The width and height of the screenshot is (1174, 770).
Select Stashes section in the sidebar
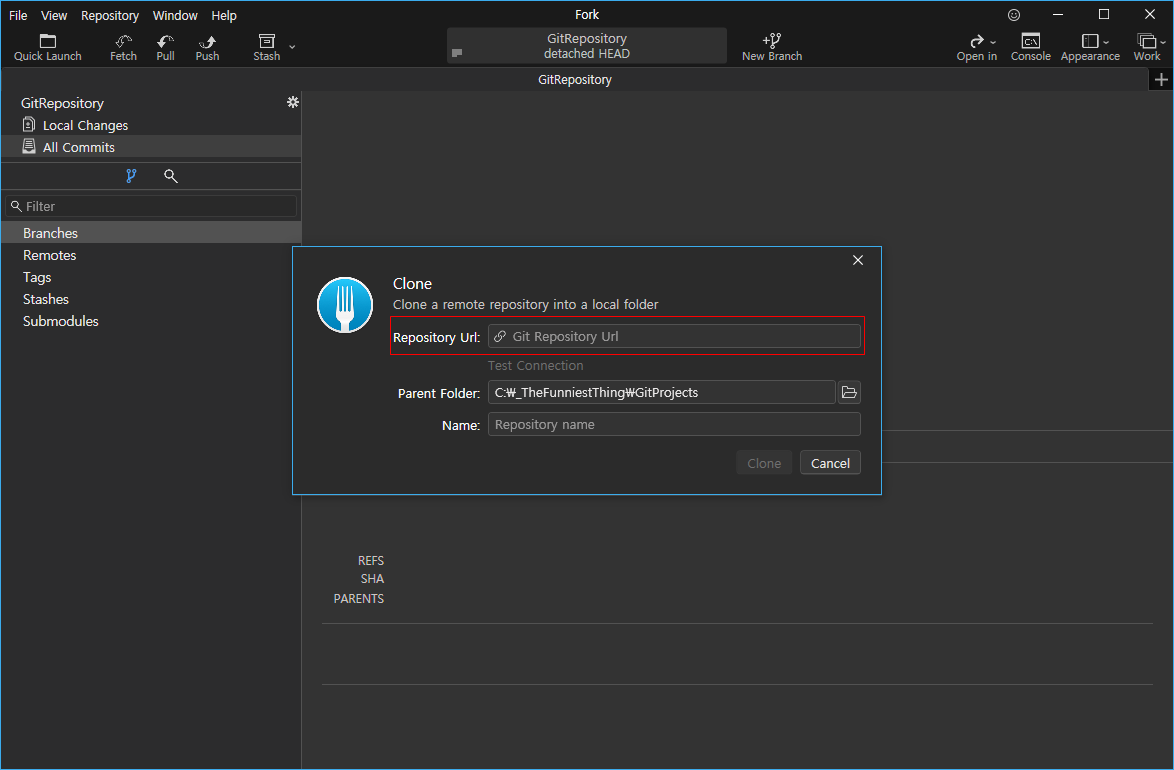(150, 299)
